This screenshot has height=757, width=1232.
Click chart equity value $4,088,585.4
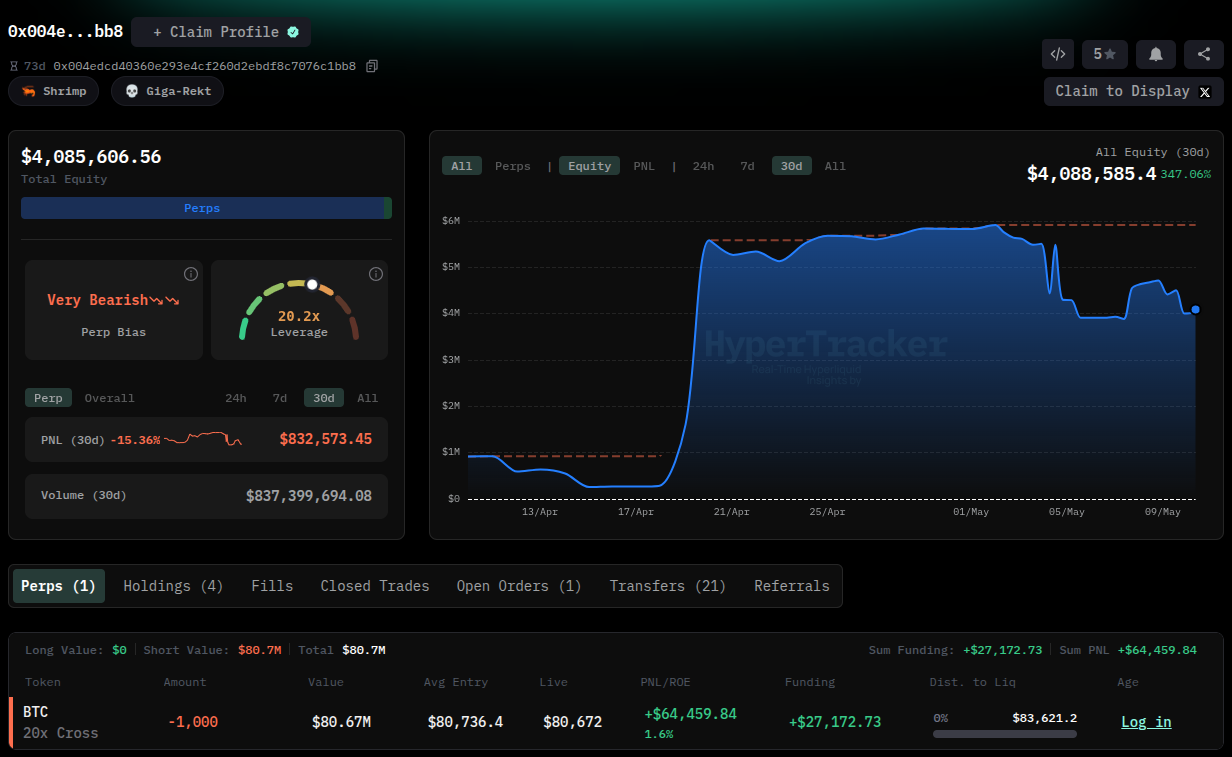click(1091, 174)
